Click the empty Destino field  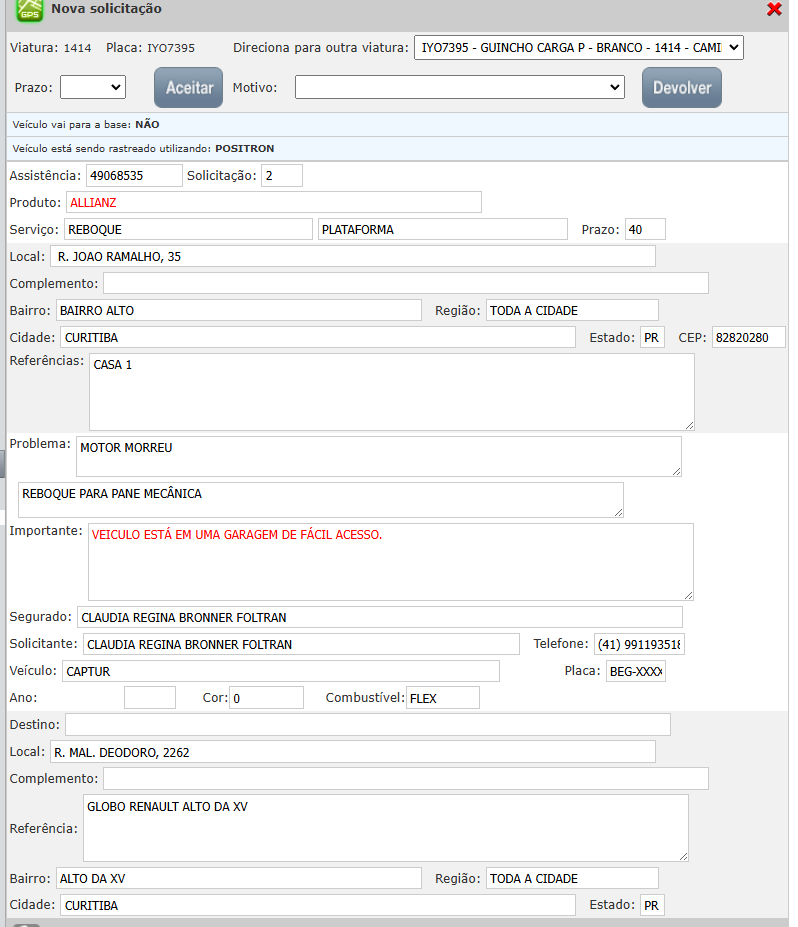(367, 724)
